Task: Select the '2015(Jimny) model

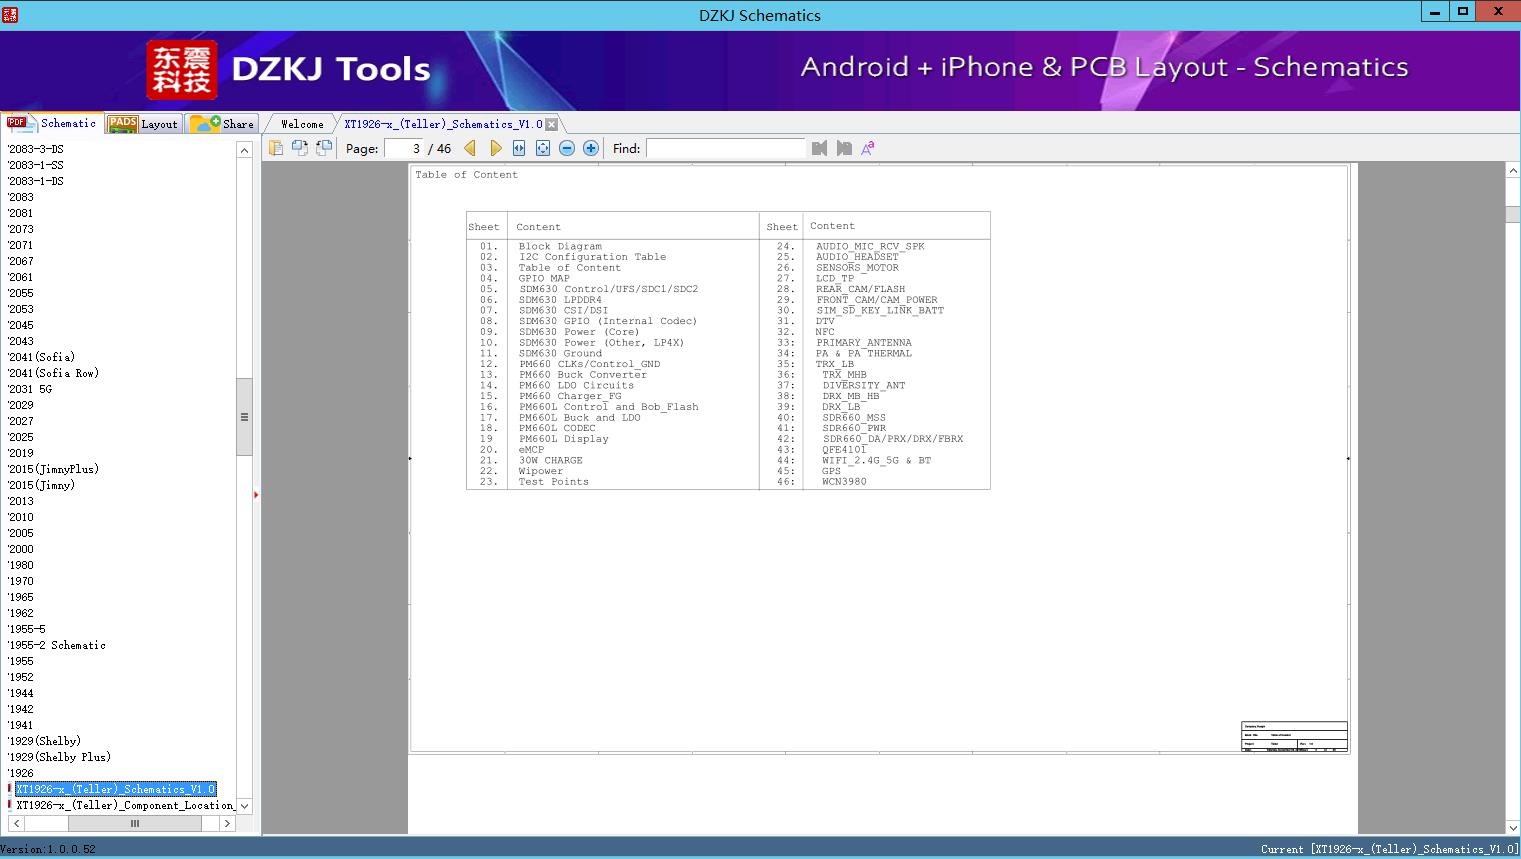Action: coord(41,485)
